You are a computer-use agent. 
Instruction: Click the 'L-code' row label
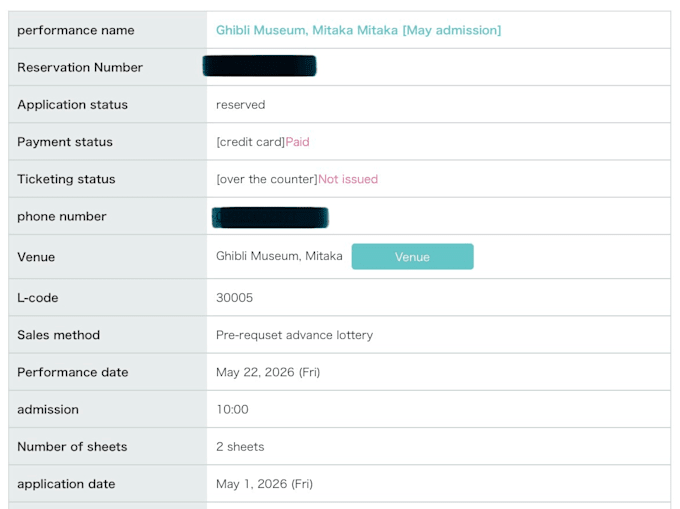point(38,298)
